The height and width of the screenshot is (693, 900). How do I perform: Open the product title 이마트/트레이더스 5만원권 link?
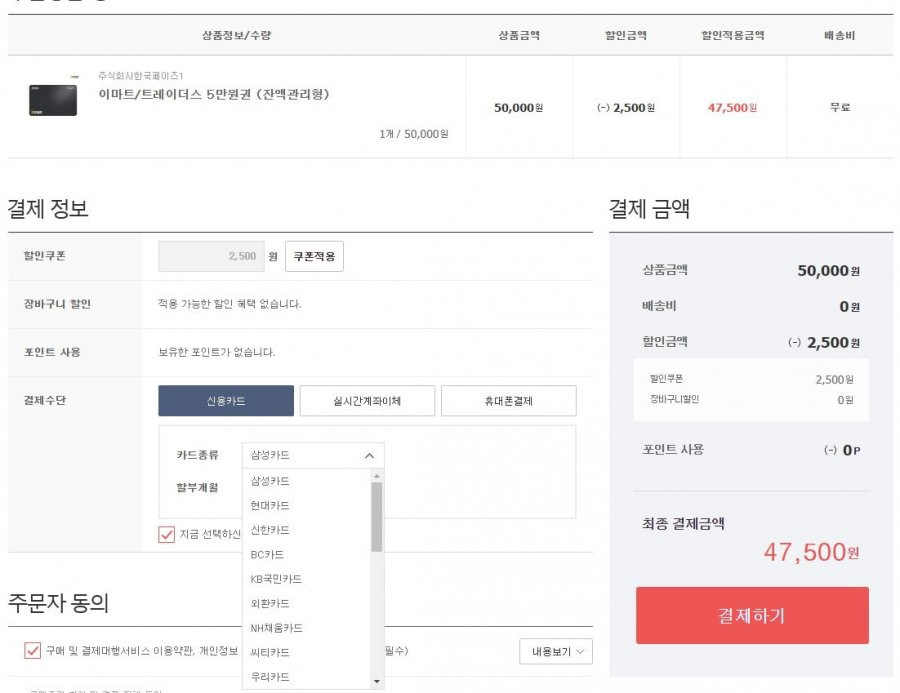coord(214,94)
